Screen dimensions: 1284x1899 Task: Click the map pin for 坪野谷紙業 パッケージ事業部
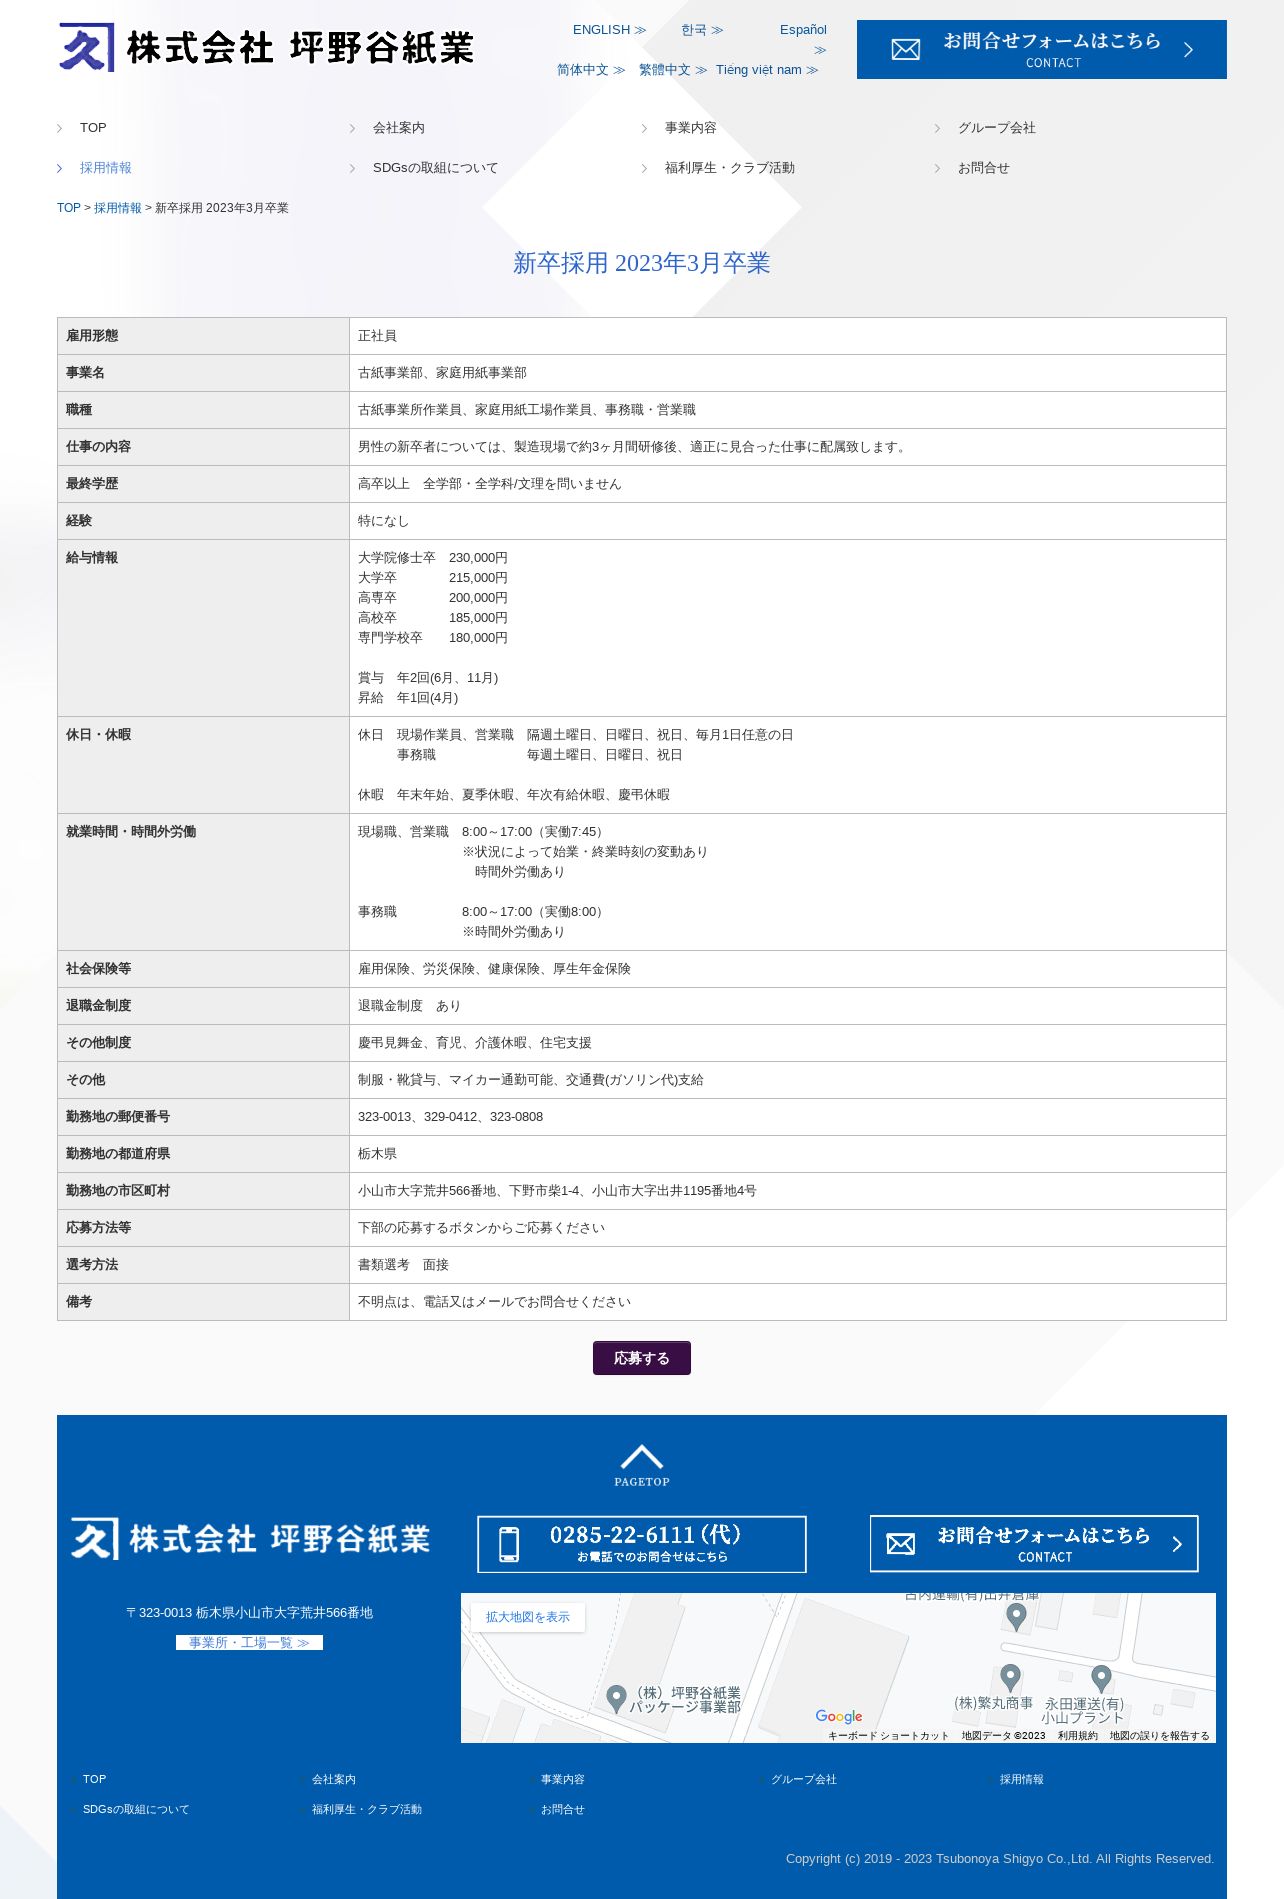tap(616, 1699)
